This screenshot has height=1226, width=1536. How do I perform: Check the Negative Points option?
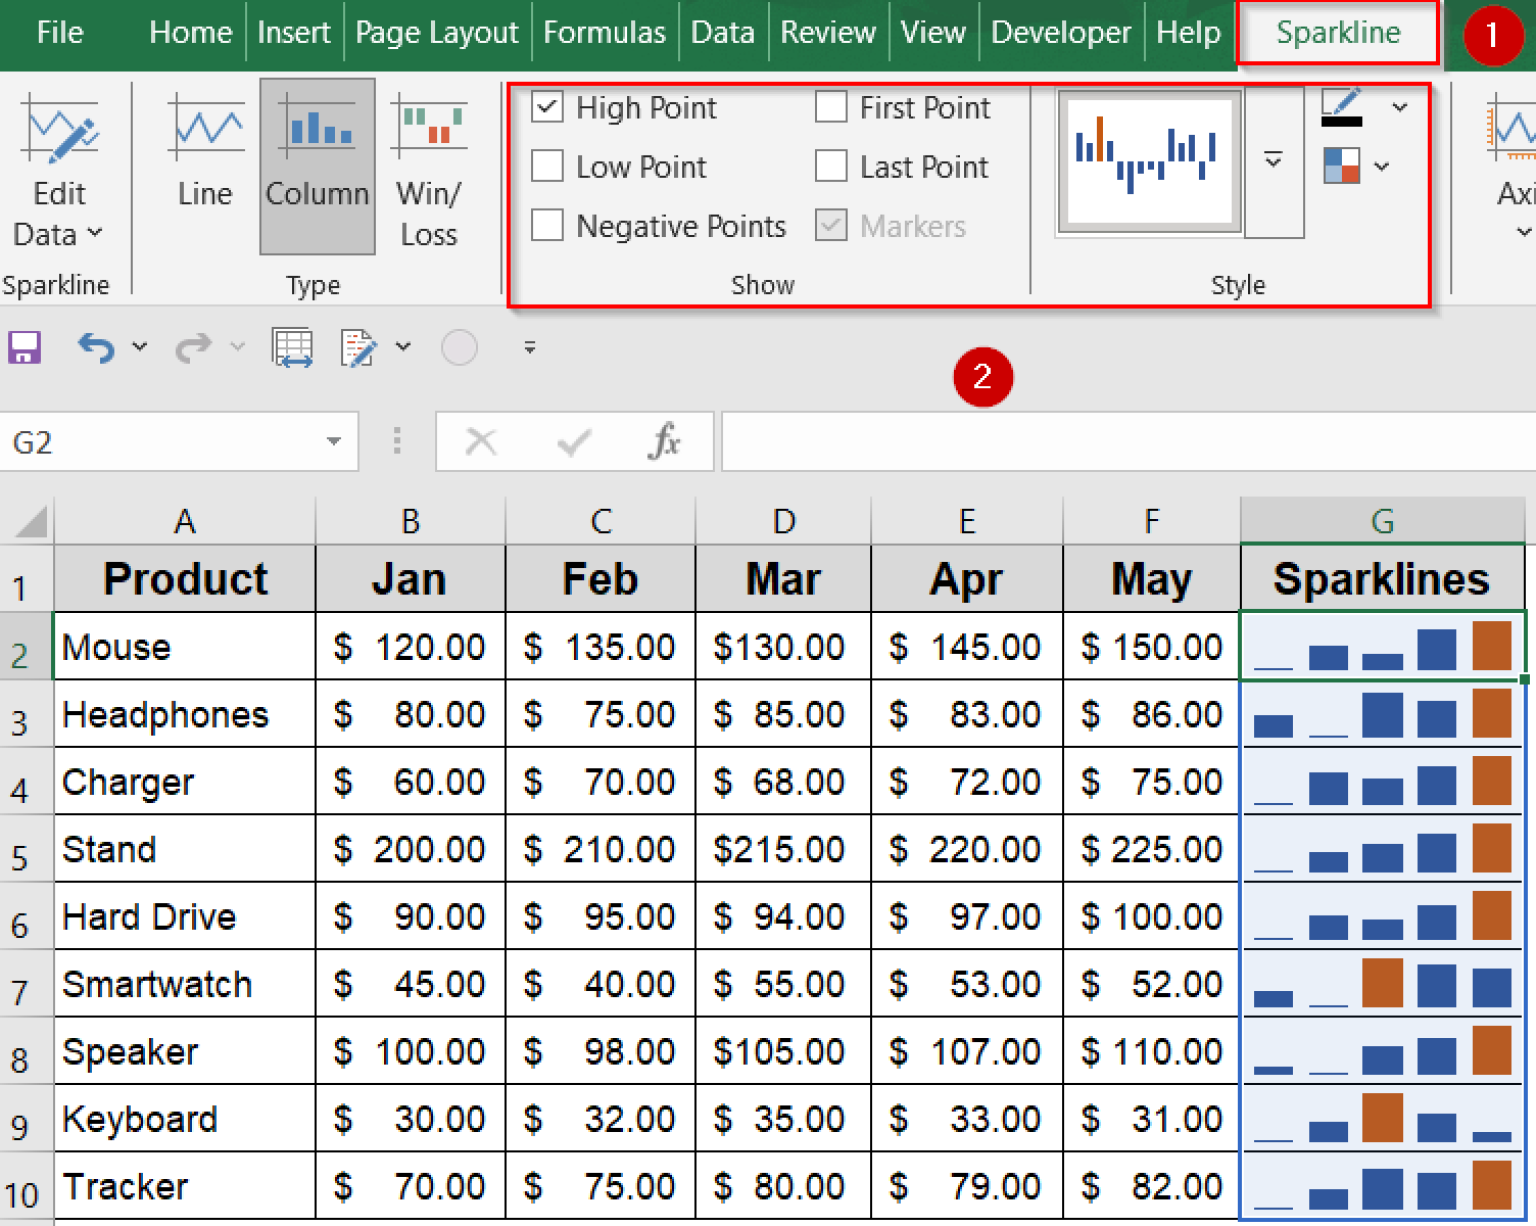tap(546, 225)
